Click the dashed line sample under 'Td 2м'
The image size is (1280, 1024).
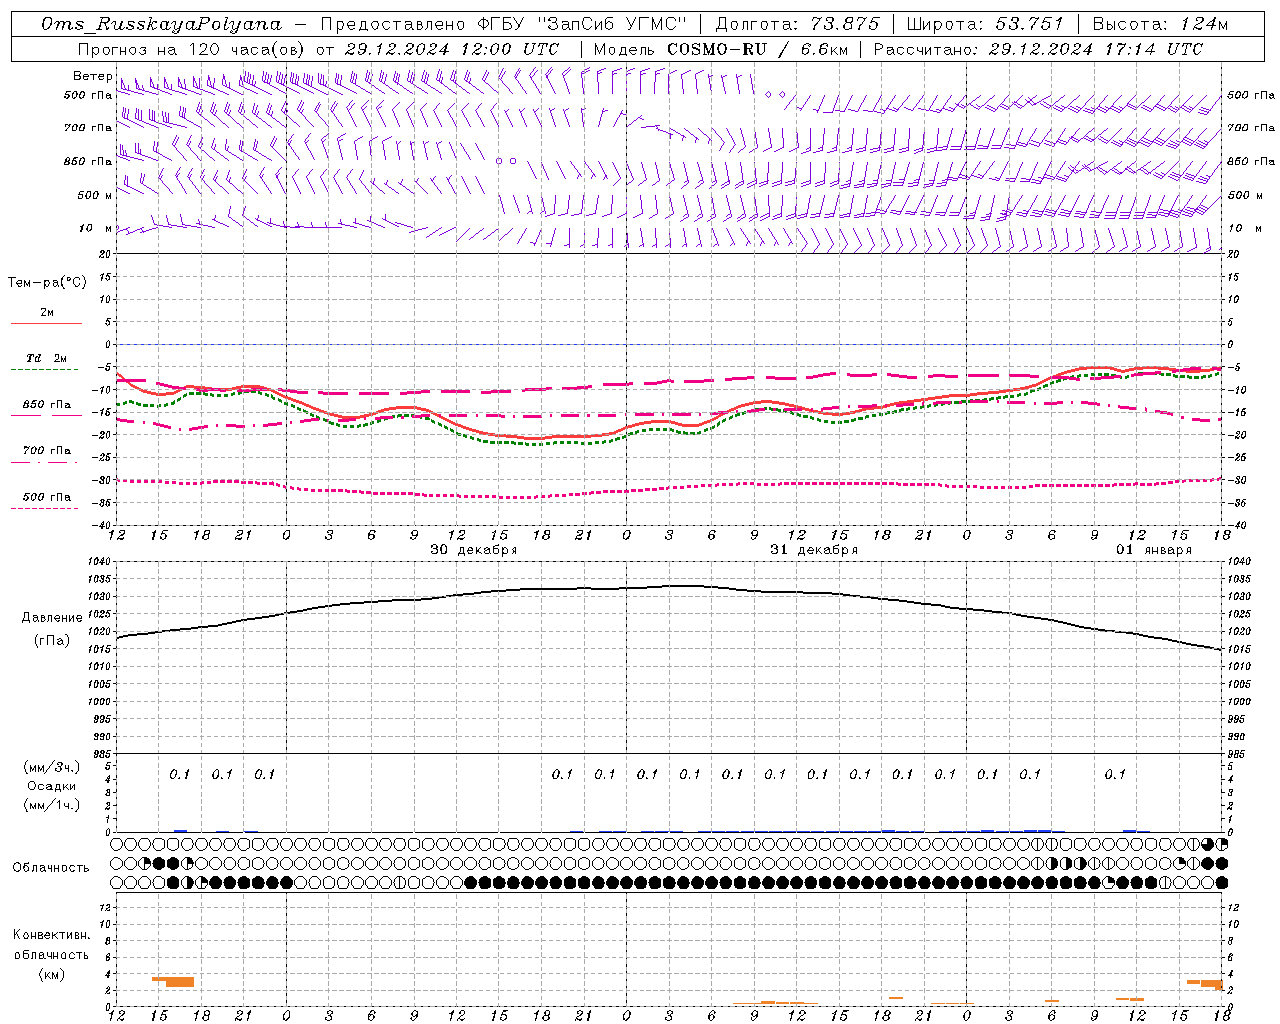pos(45,370)
